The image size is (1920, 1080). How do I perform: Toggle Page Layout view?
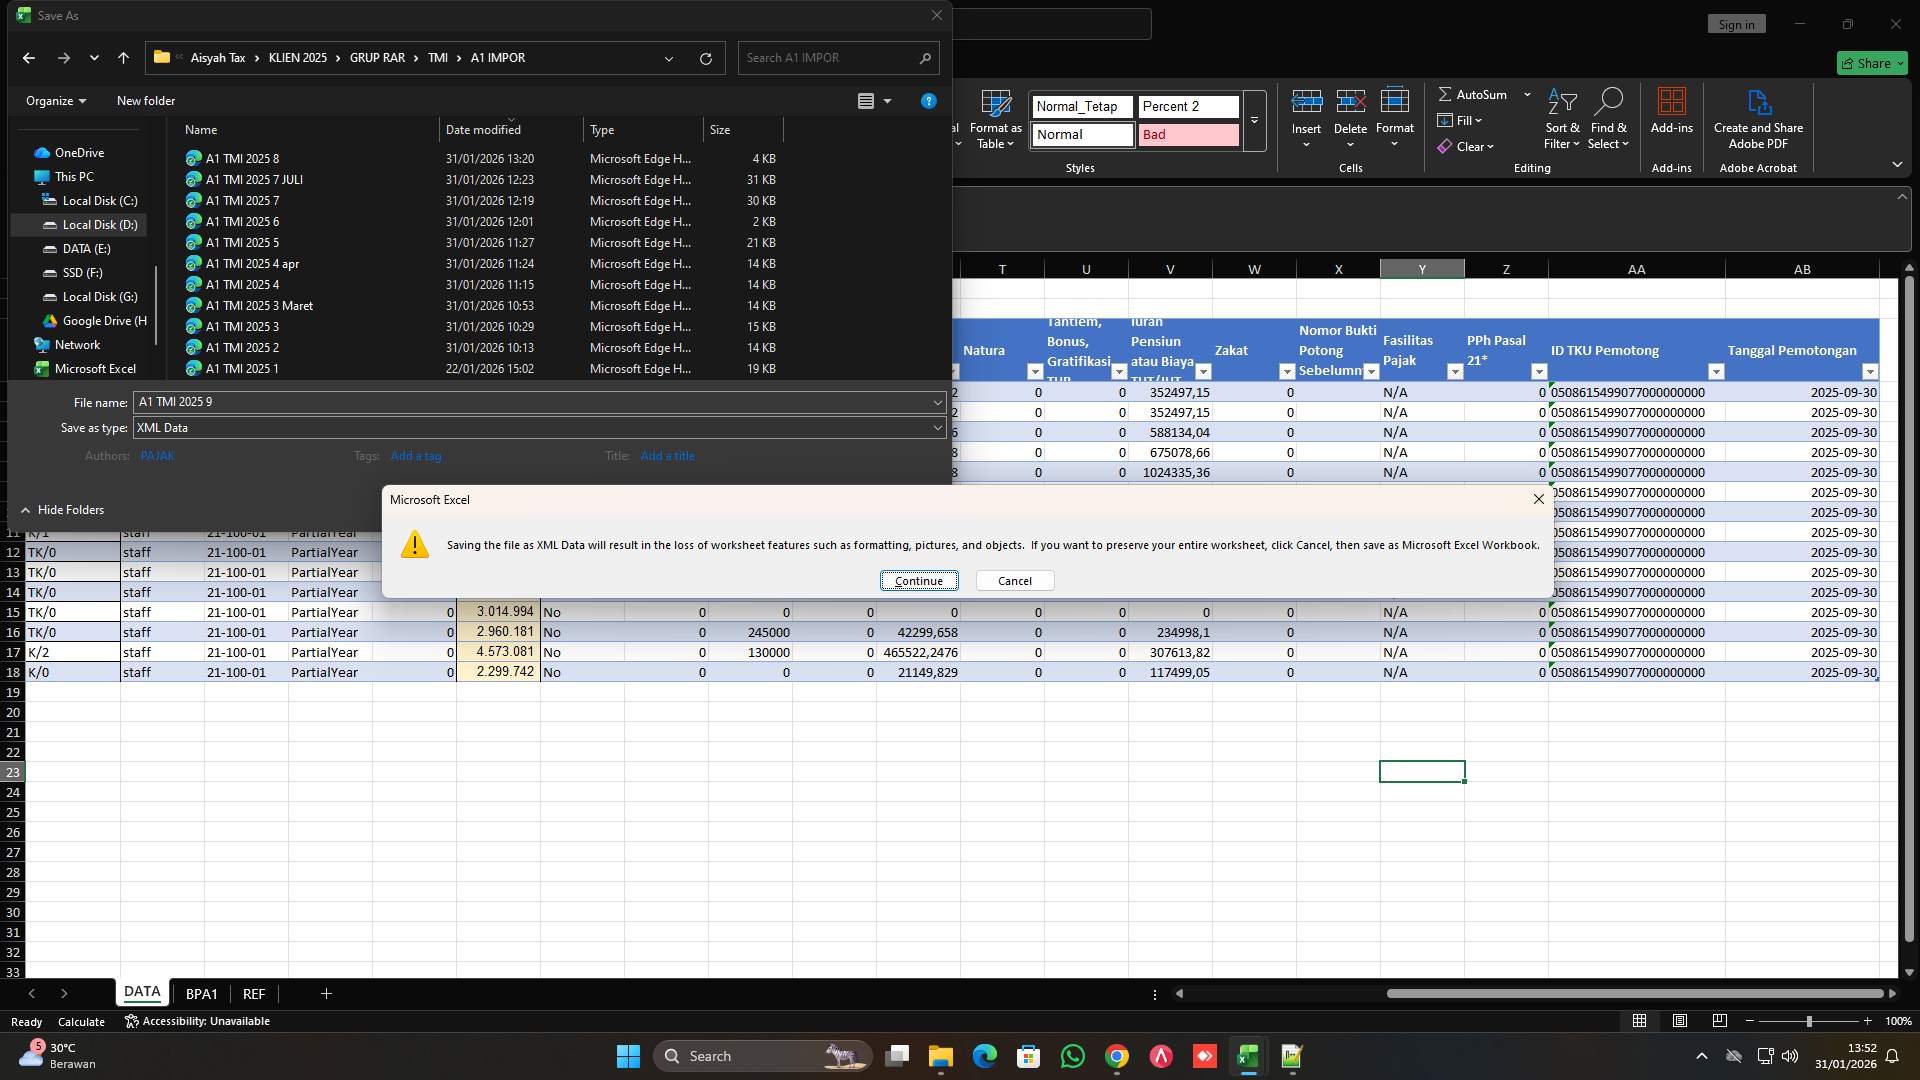pyautogui.click(x=1679, y=1021)
